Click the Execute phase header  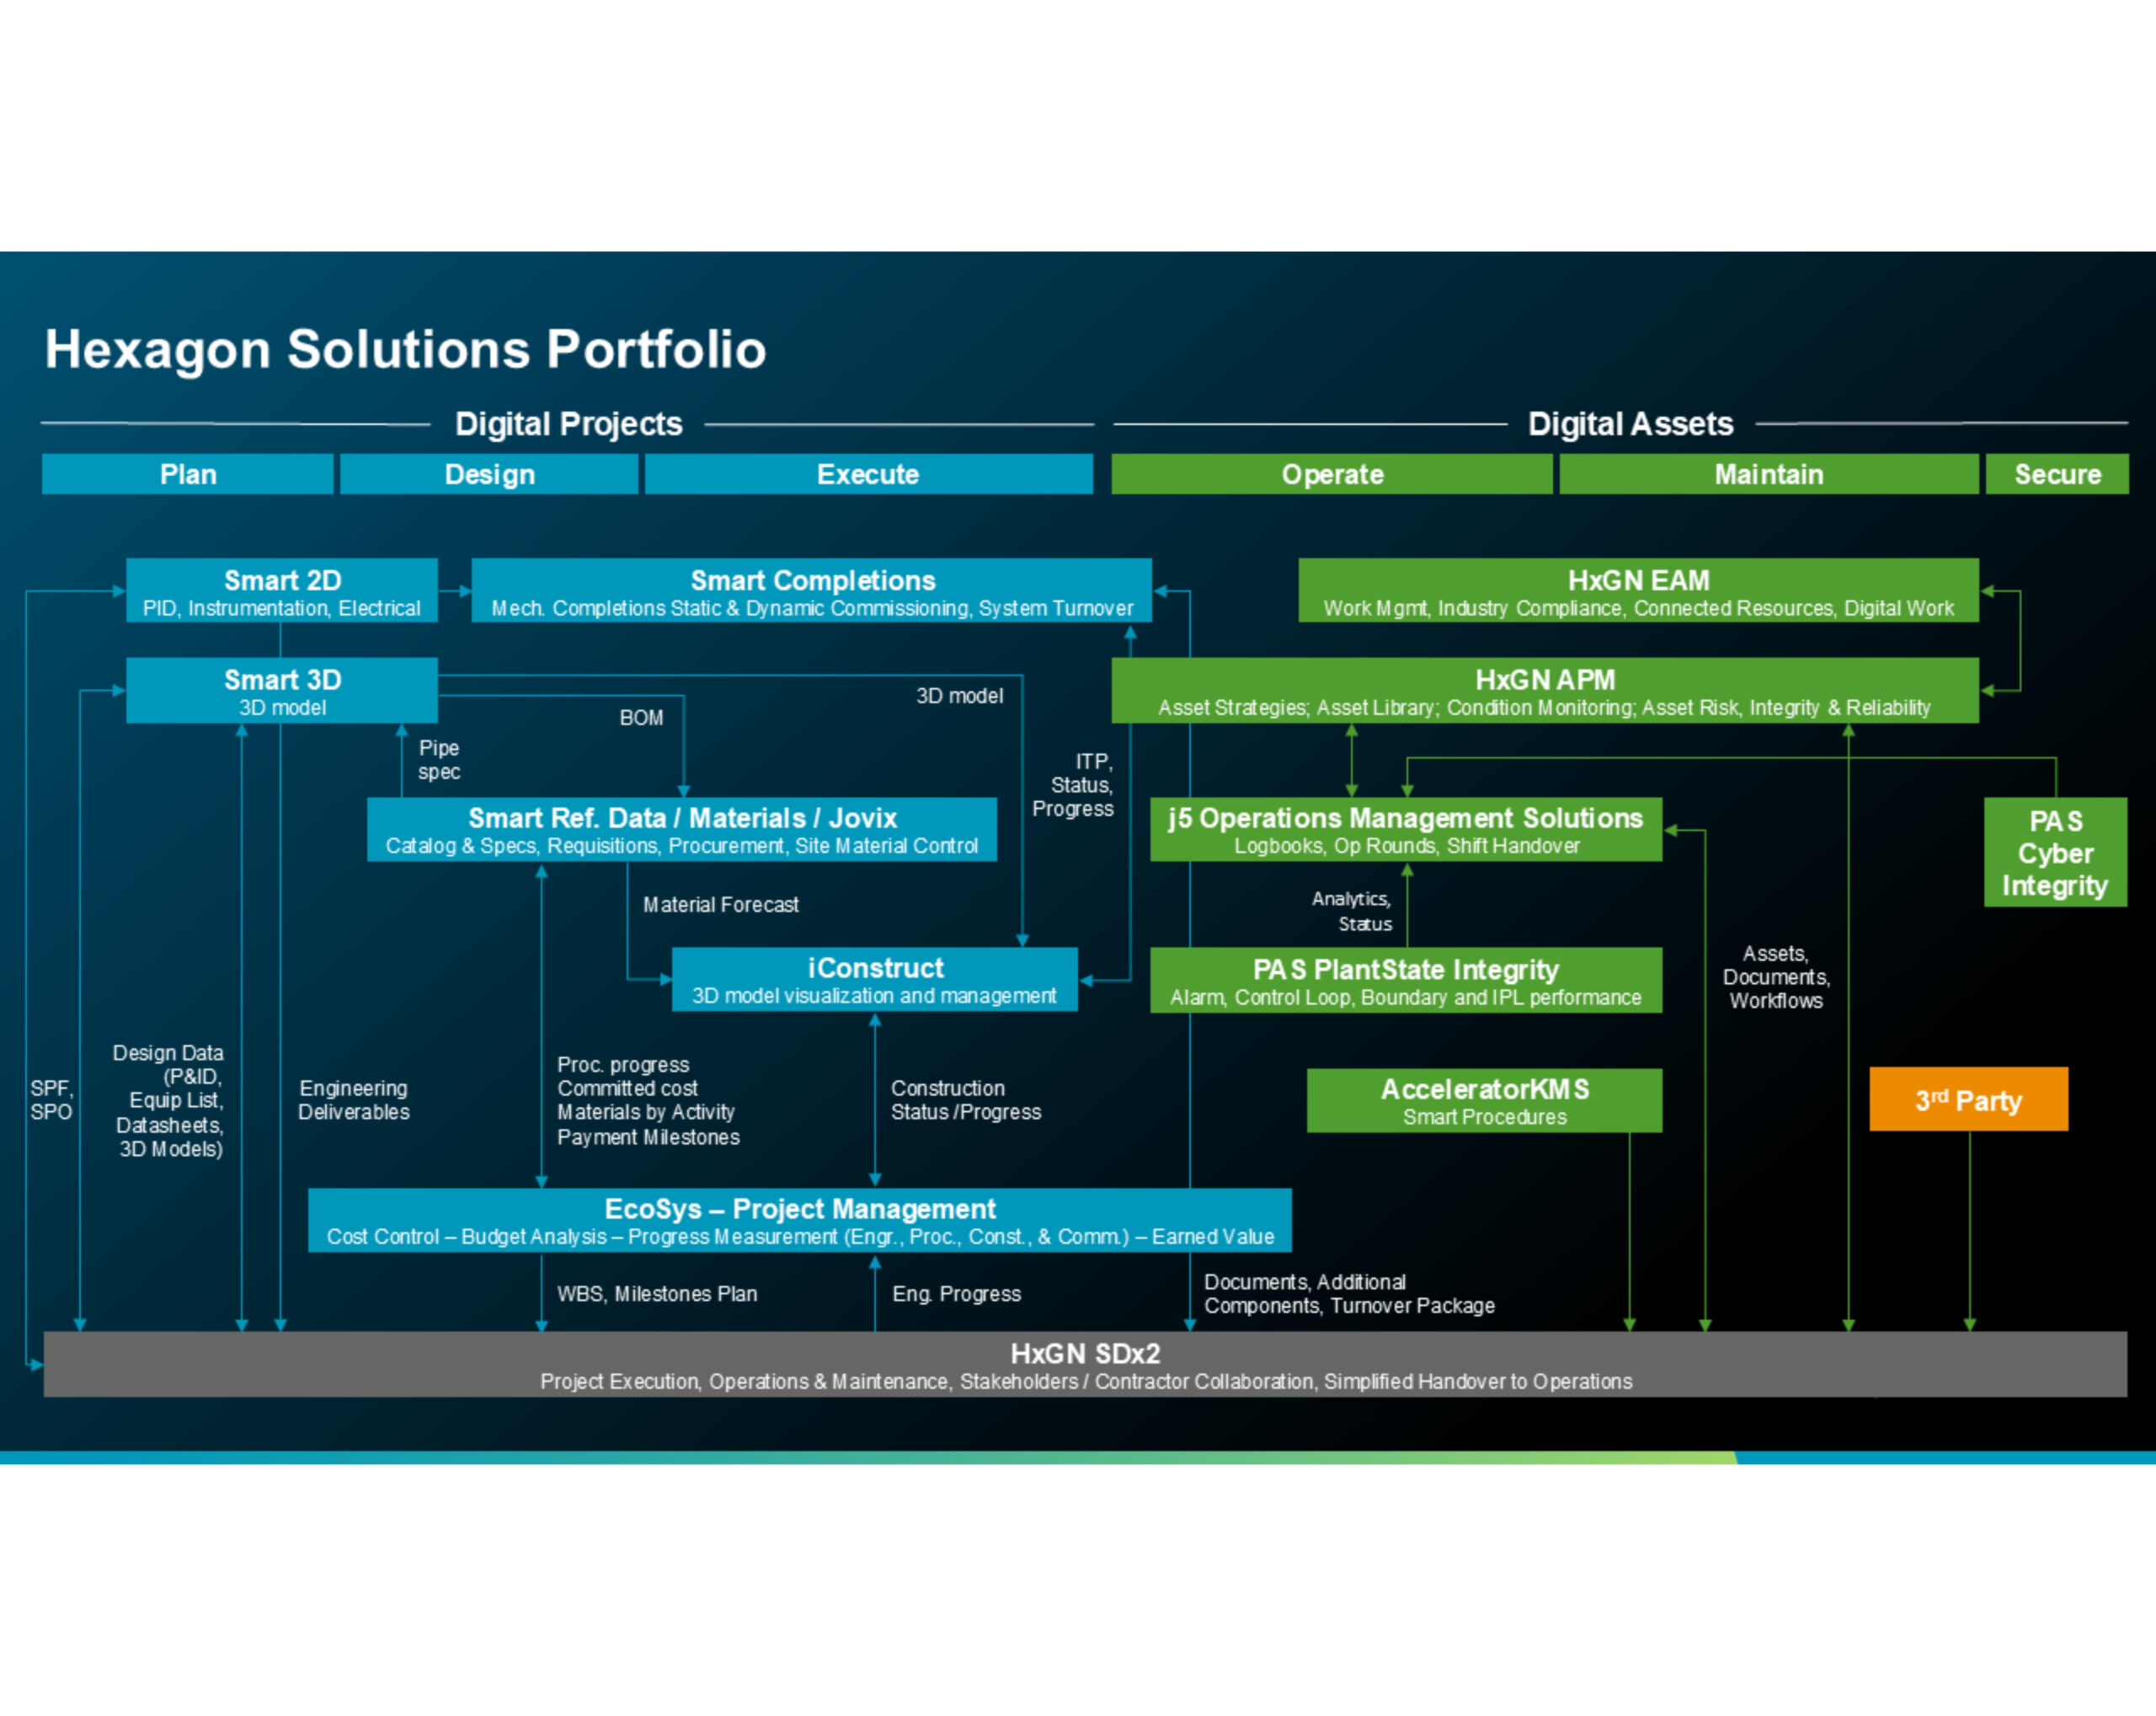click(868, 474)
